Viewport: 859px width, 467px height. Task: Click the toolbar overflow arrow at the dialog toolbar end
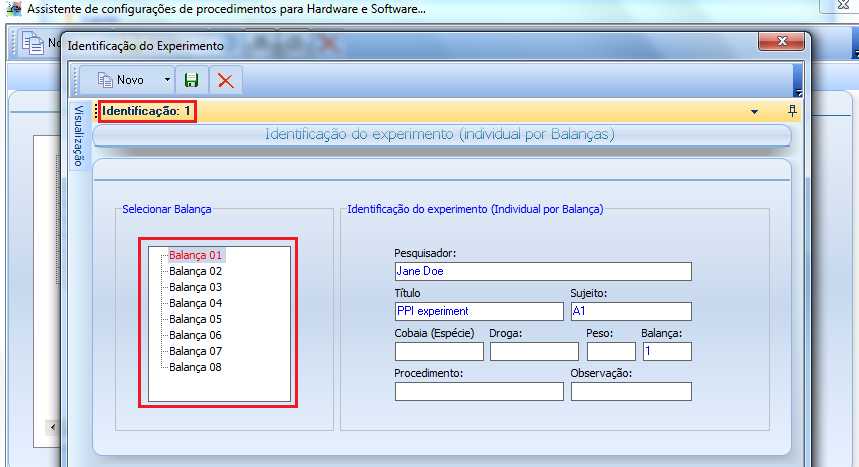point(798,81)
